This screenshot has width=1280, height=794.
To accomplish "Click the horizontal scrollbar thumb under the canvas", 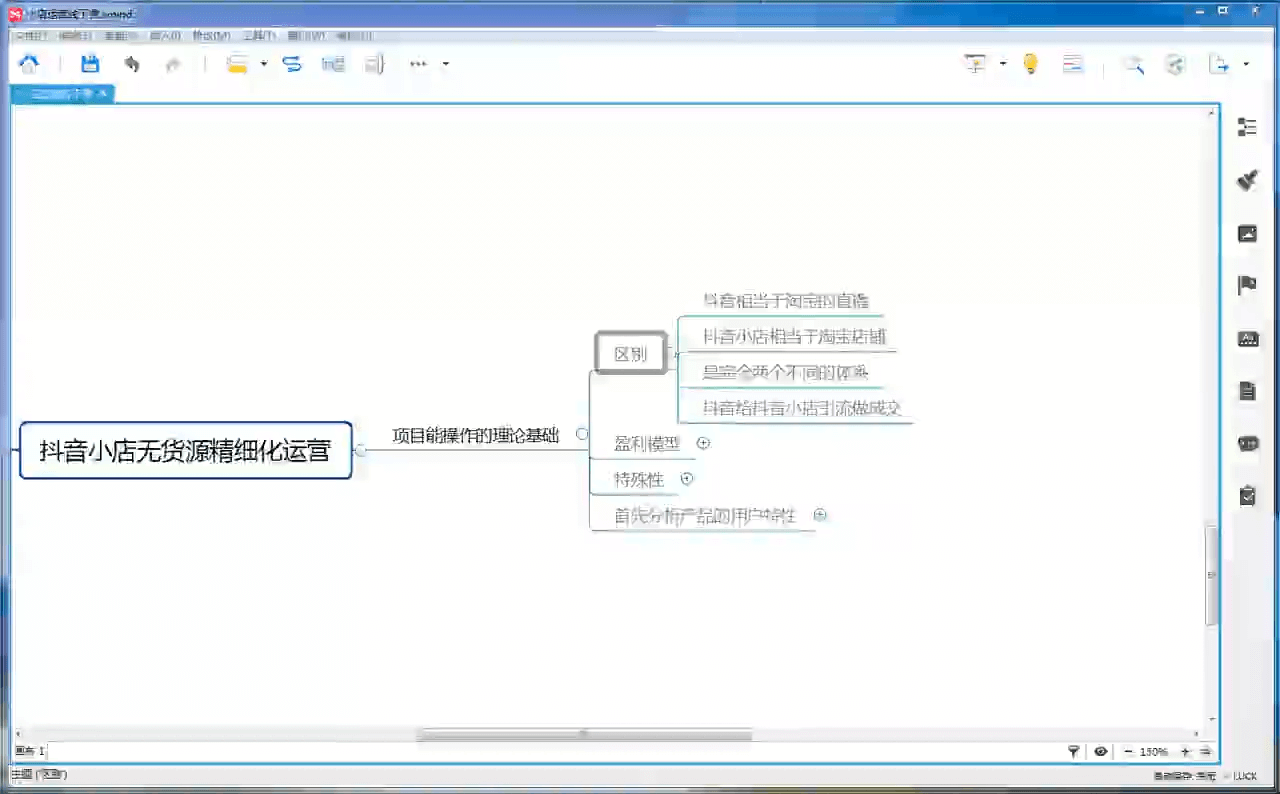I will click(584, 734).
